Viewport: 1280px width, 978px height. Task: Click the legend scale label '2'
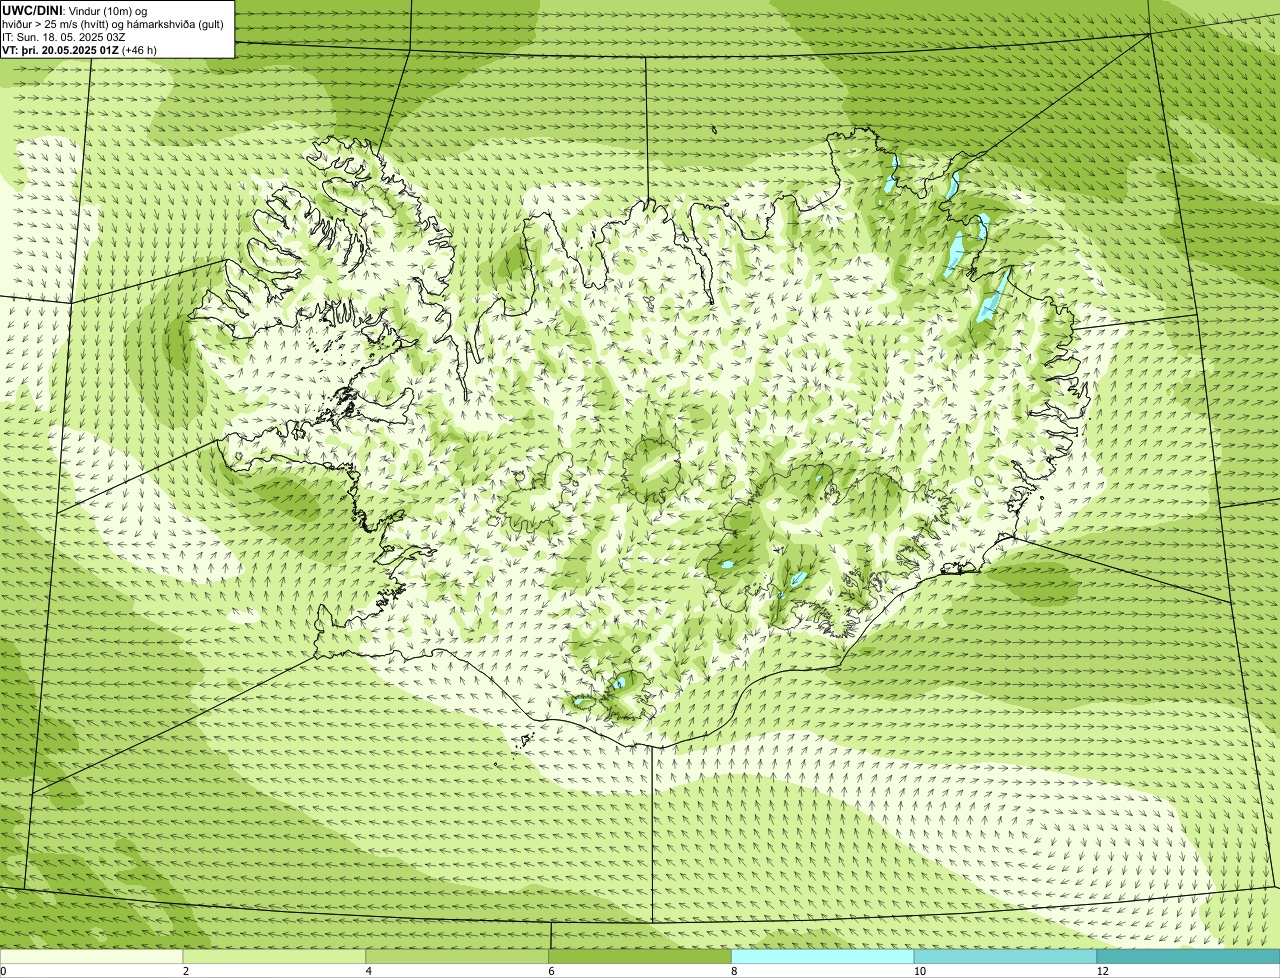pos(186,971)
